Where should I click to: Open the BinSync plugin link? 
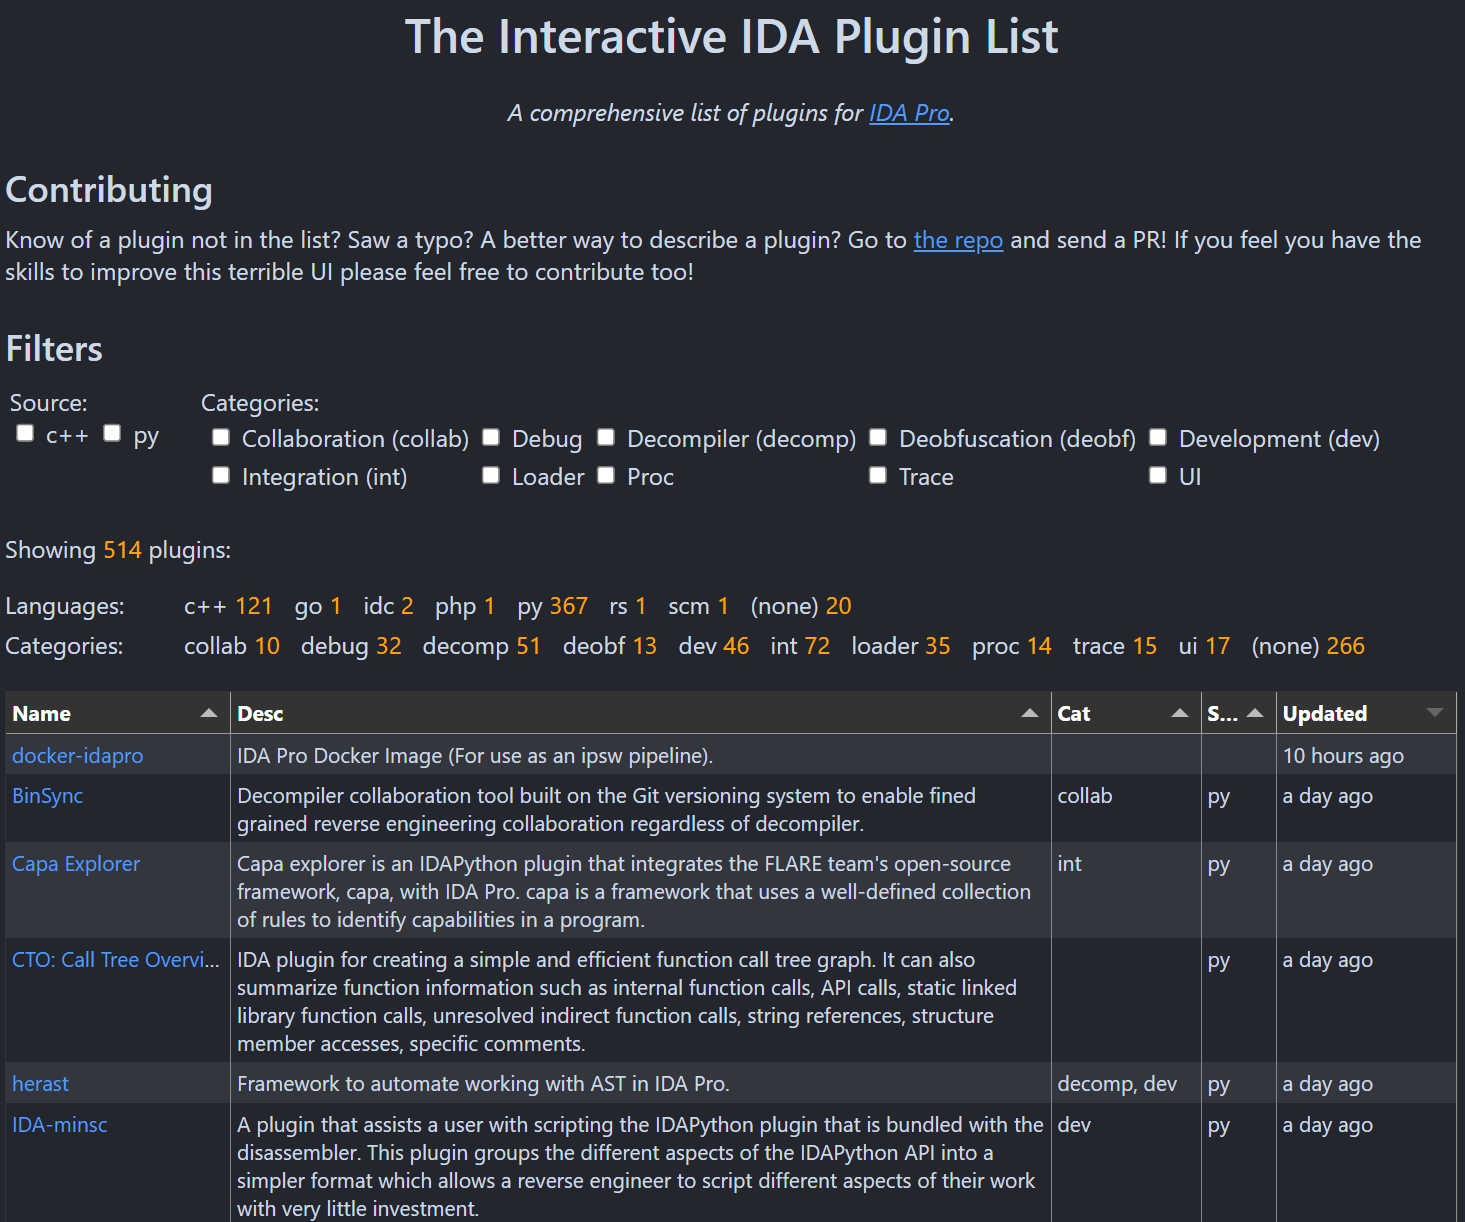tap(48, 796)
